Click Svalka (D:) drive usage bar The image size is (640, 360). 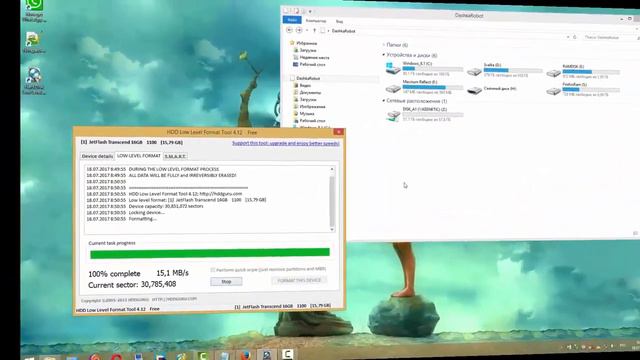[513, 70]
